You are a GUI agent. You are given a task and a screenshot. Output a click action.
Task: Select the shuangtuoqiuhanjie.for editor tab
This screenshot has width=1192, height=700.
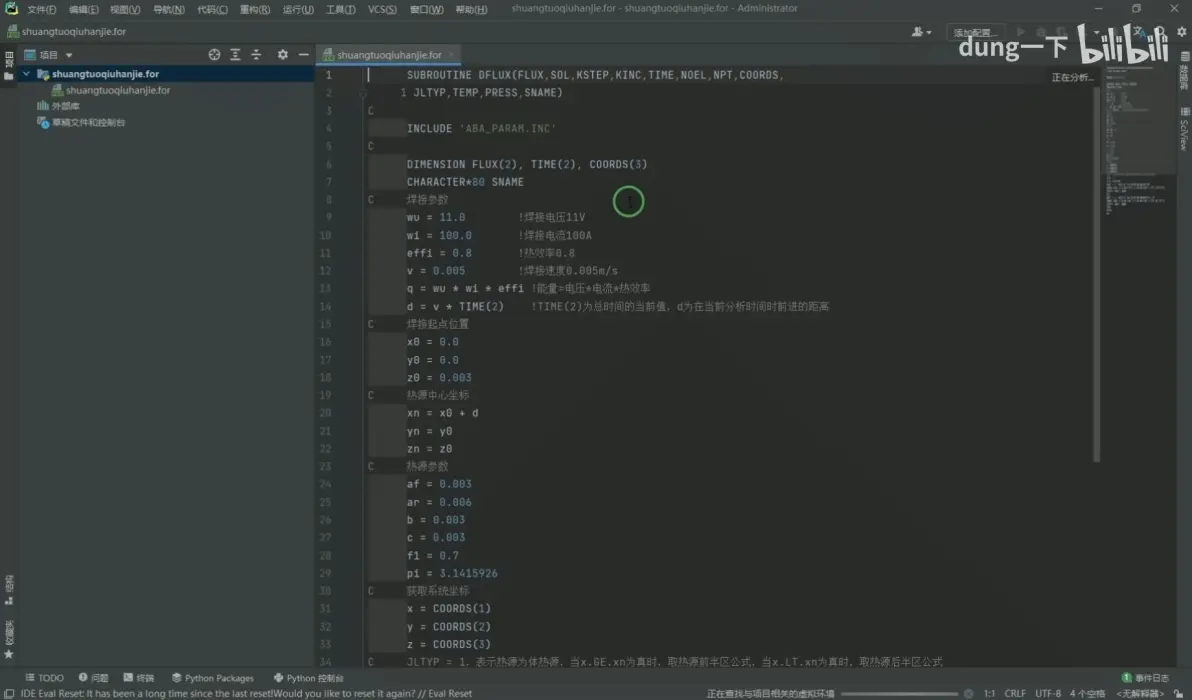pyautogui.click(x=388, y=55)
